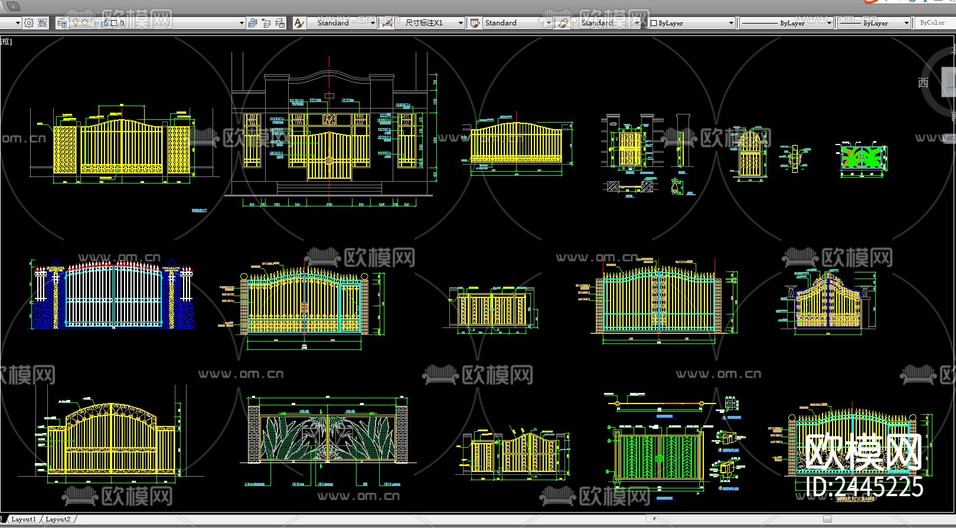Screen dimensions: 956x528
Task: Click Make Object's Layer Current icon
Action: (x=252, y=23)
